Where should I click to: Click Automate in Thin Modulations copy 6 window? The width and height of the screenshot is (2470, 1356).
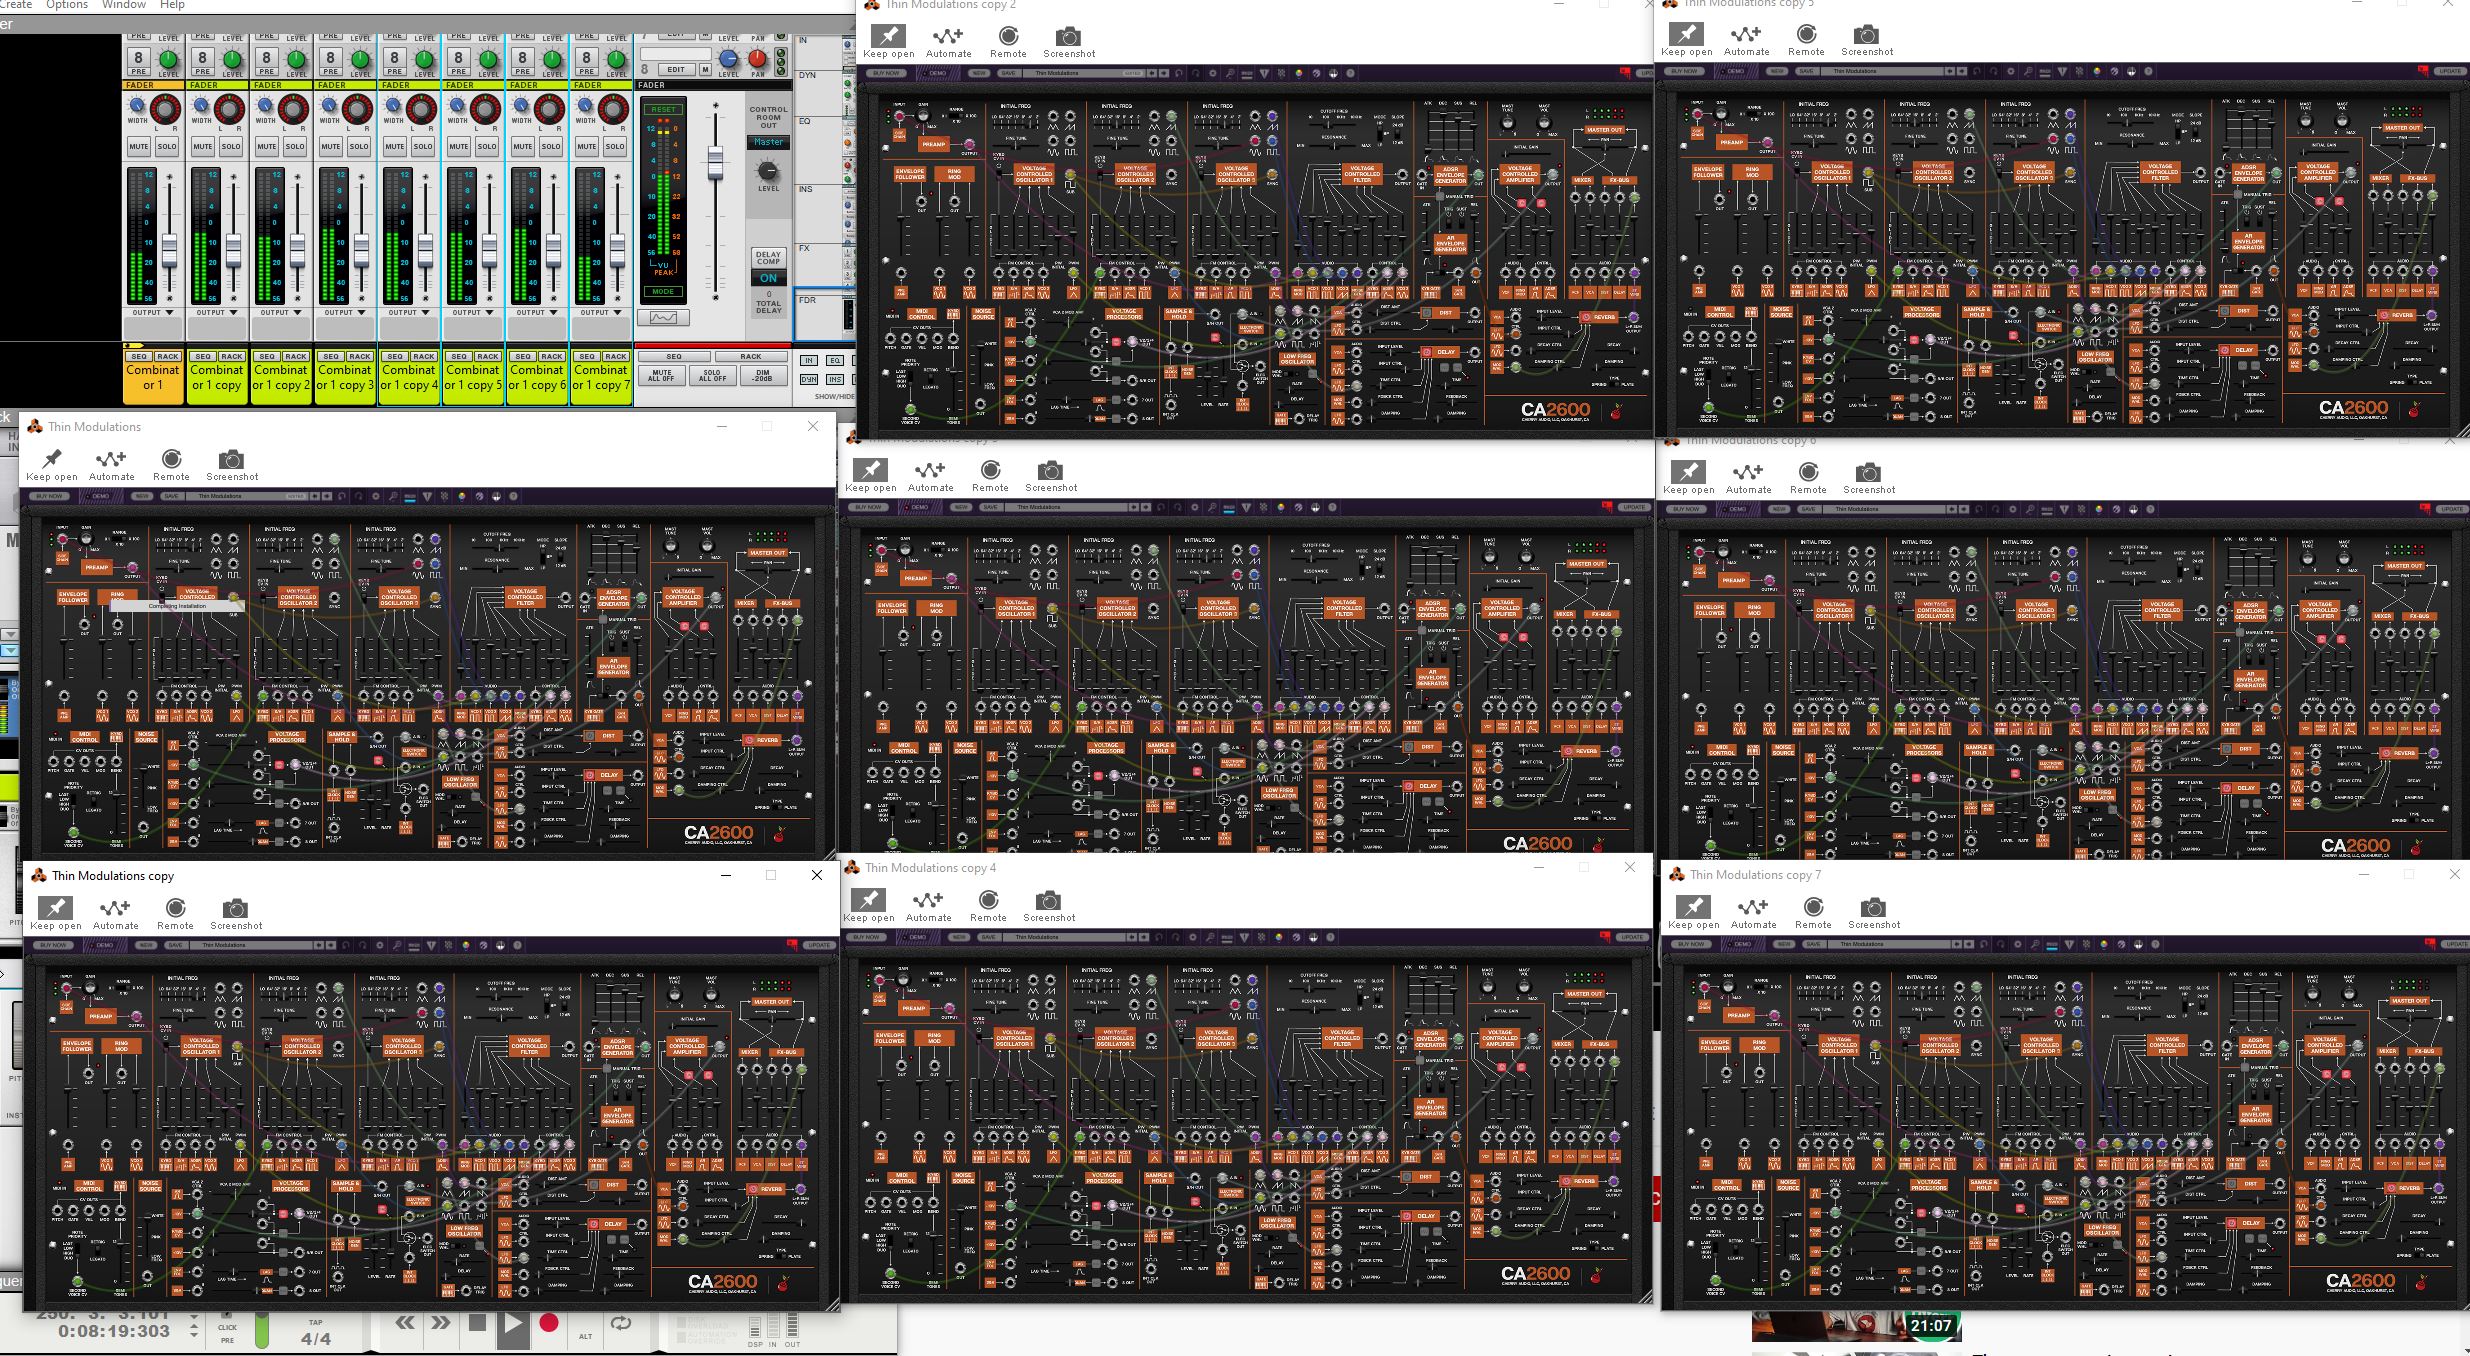1748,477
